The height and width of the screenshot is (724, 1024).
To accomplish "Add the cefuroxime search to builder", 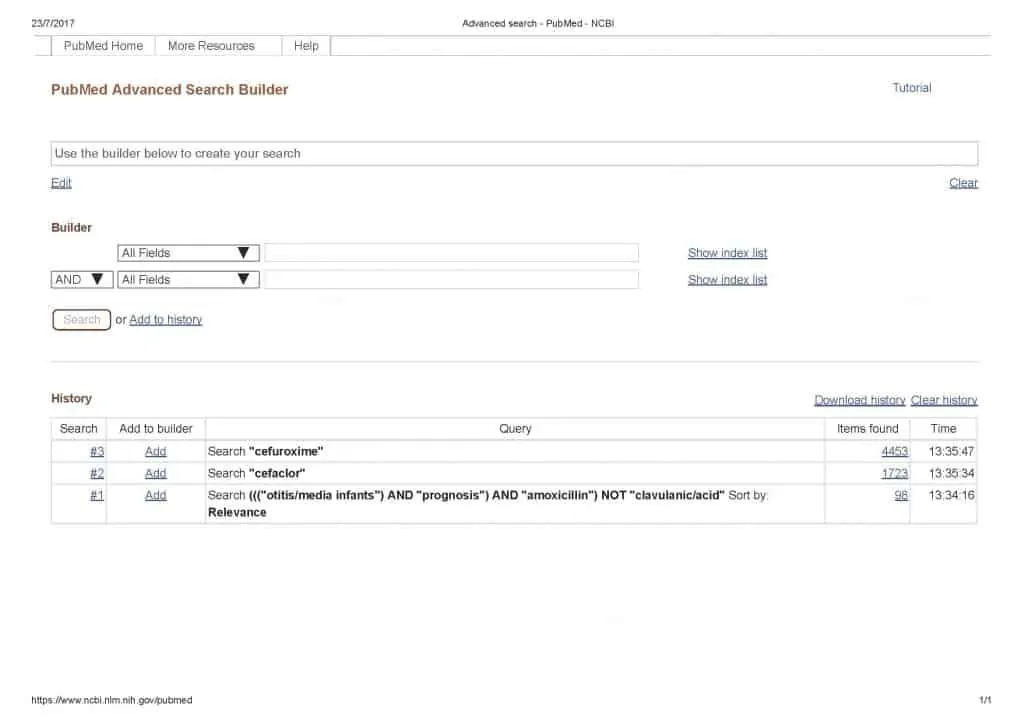I will 156,452.
